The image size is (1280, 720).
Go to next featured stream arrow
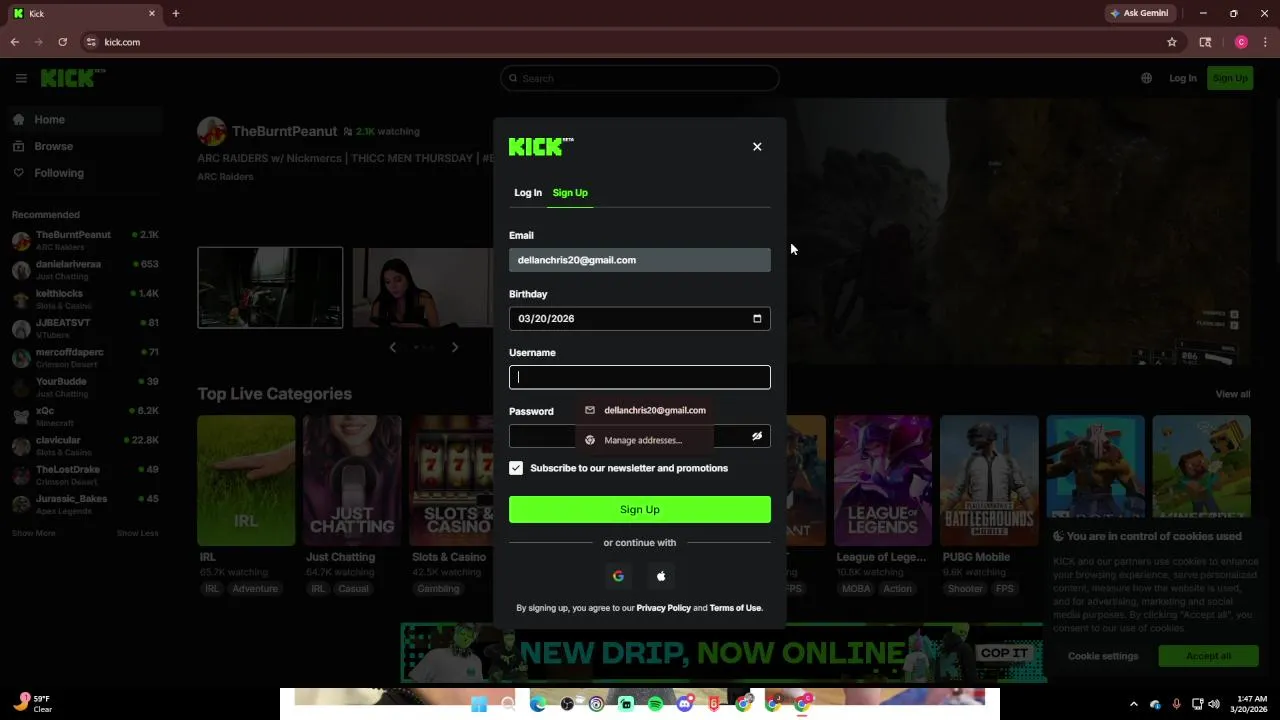(x=455, y=347)
